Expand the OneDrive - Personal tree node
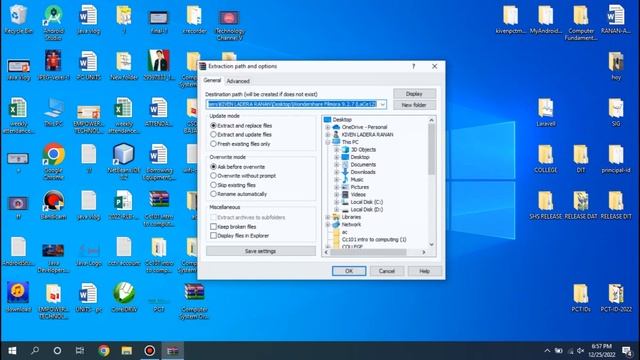 (327, 127)
